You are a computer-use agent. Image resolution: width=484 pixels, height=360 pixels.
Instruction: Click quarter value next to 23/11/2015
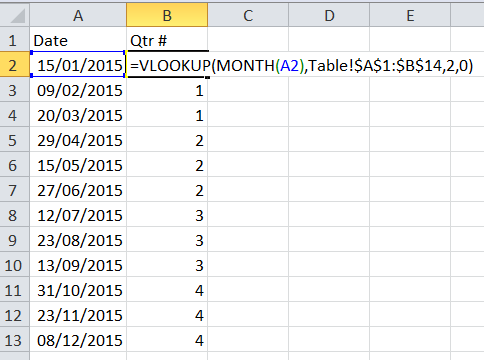click(x=167, y=315)
